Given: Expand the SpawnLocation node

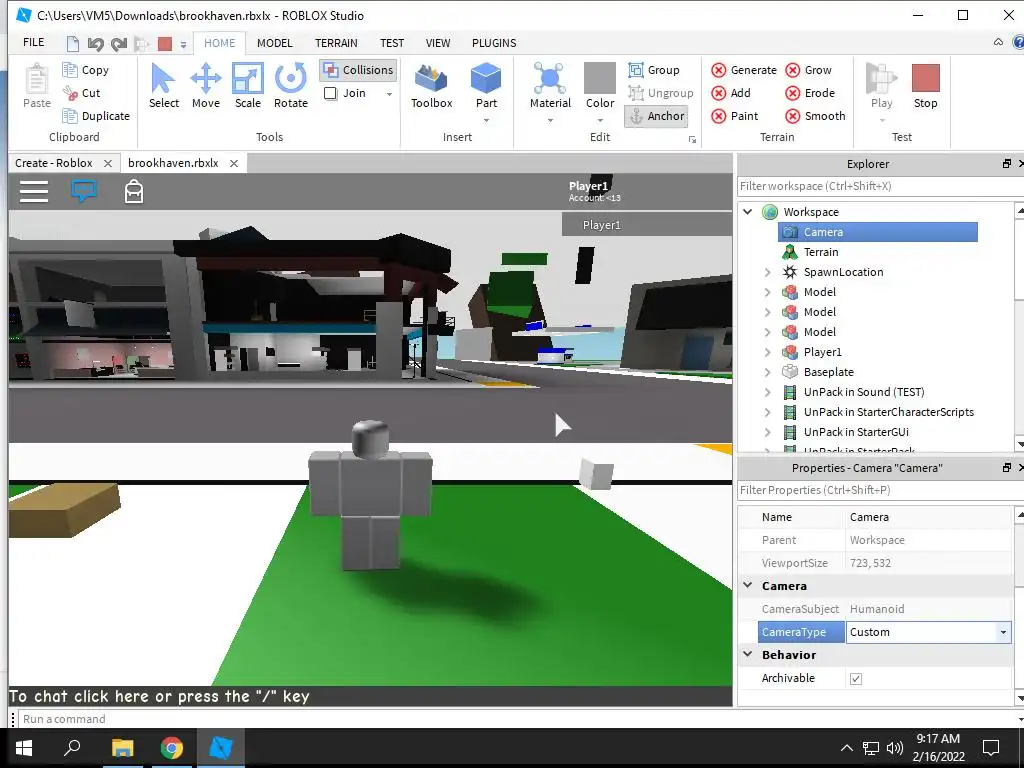Looking at the screenshot, I should 767,272.
